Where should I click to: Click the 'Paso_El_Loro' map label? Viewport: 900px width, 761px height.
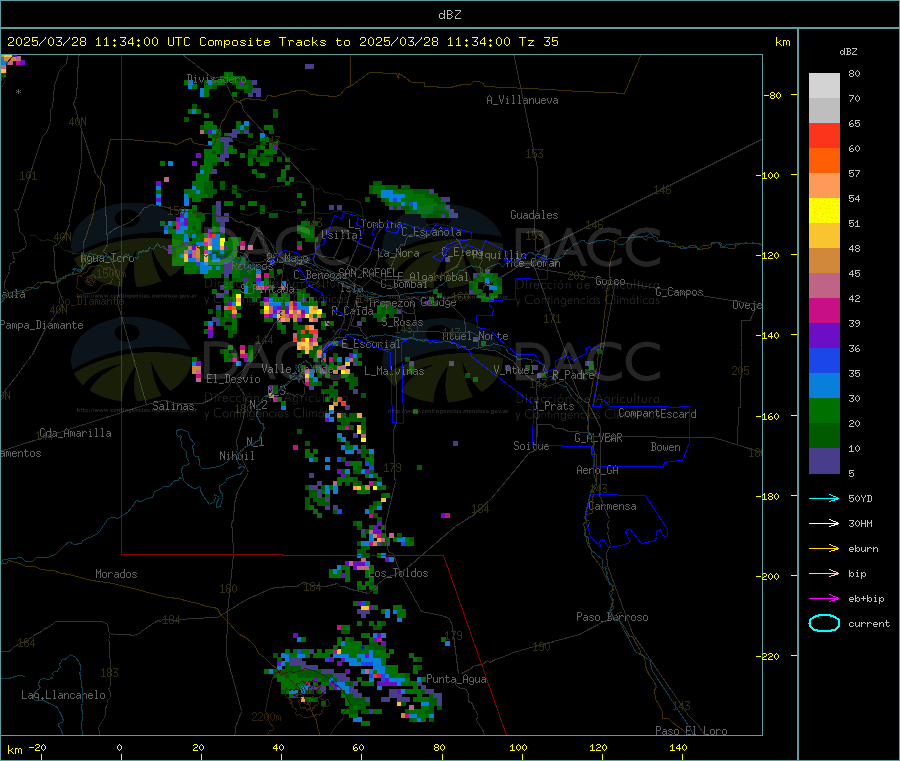tap(691, 731)
